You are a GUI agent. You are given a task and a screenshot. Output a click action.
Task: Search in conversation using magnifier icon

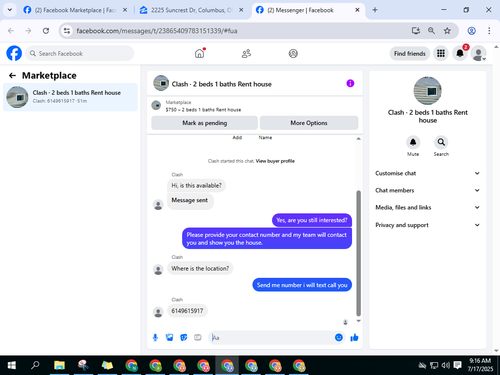point(441,142)
